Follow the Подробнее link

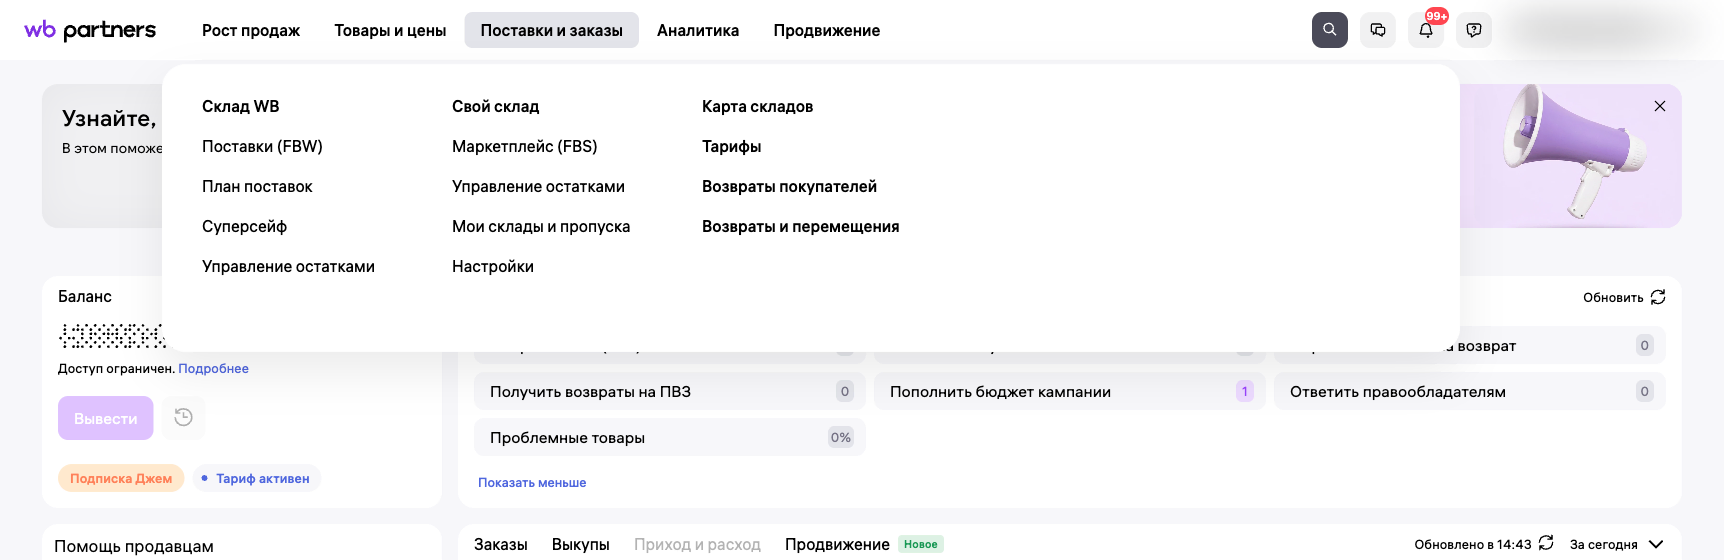213,368
